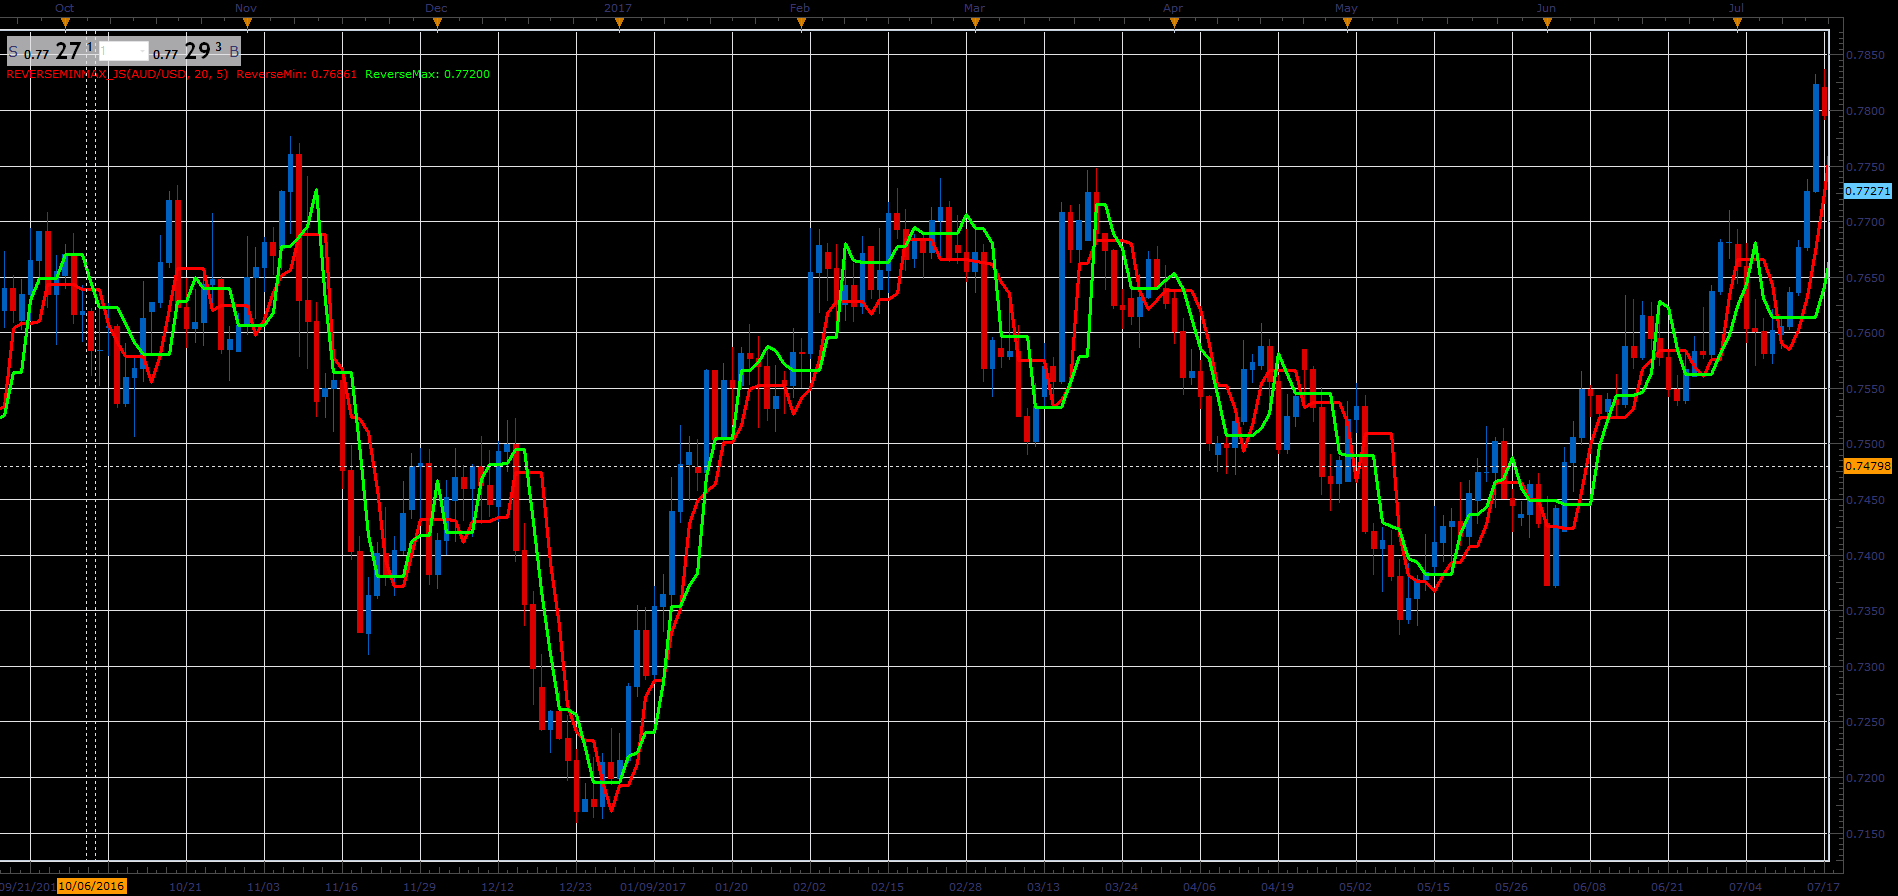Click the 12/23 date axis label
The width and height of the screenshot is (1898, 896).
click(575, 887)
